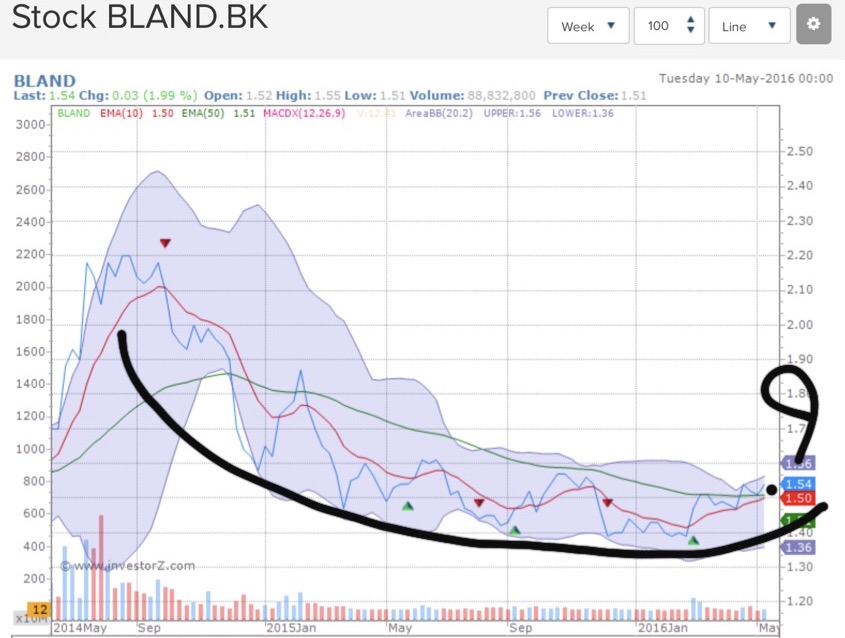Increase the period count with up arrow

point(690,20)
